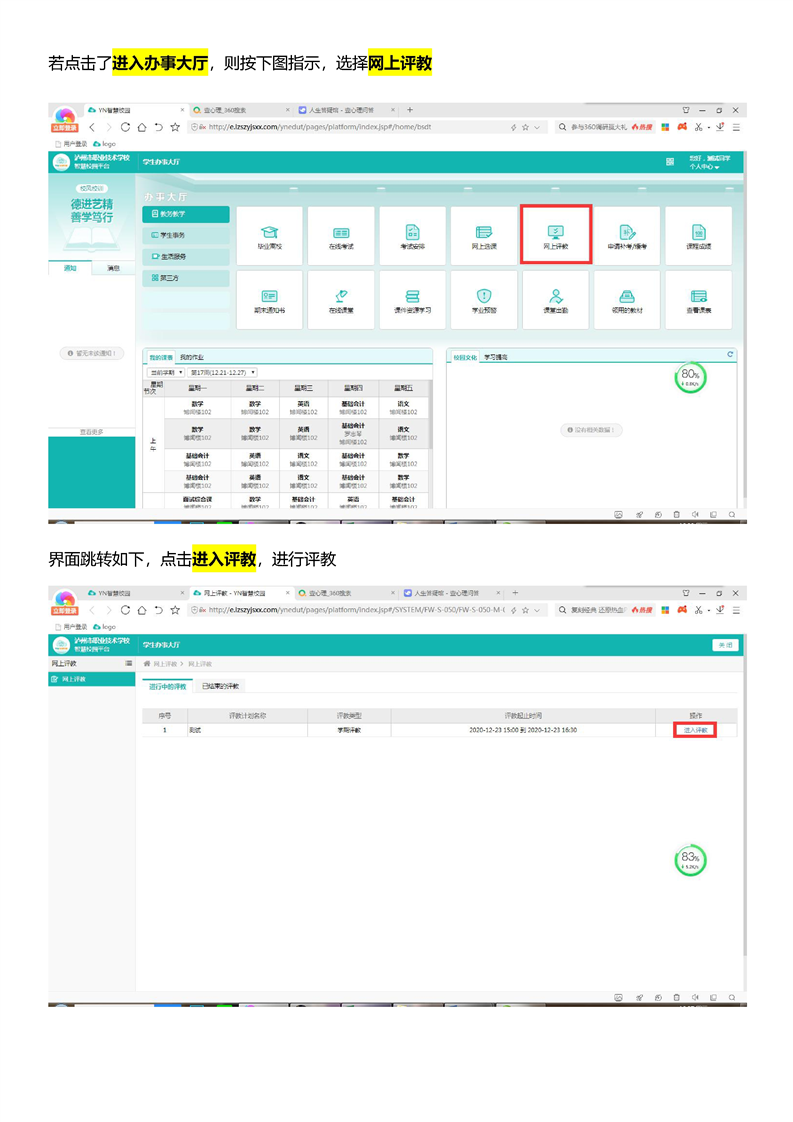Open the 课堂出勤 attendance tile
Image resolution: width=793 pixels, height=1122 pixels.
556,300
